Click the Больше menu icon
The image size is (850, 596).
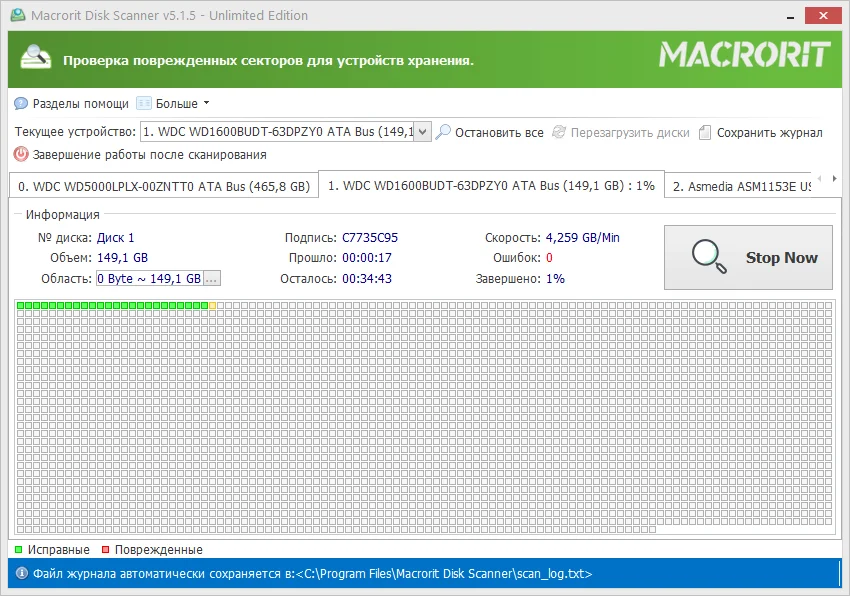tap(144, 104)
